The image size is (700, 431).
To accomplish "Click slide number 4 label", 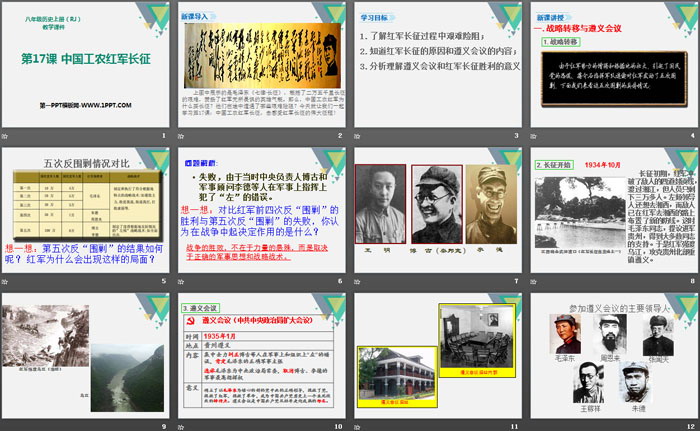I will pos(693,136).
